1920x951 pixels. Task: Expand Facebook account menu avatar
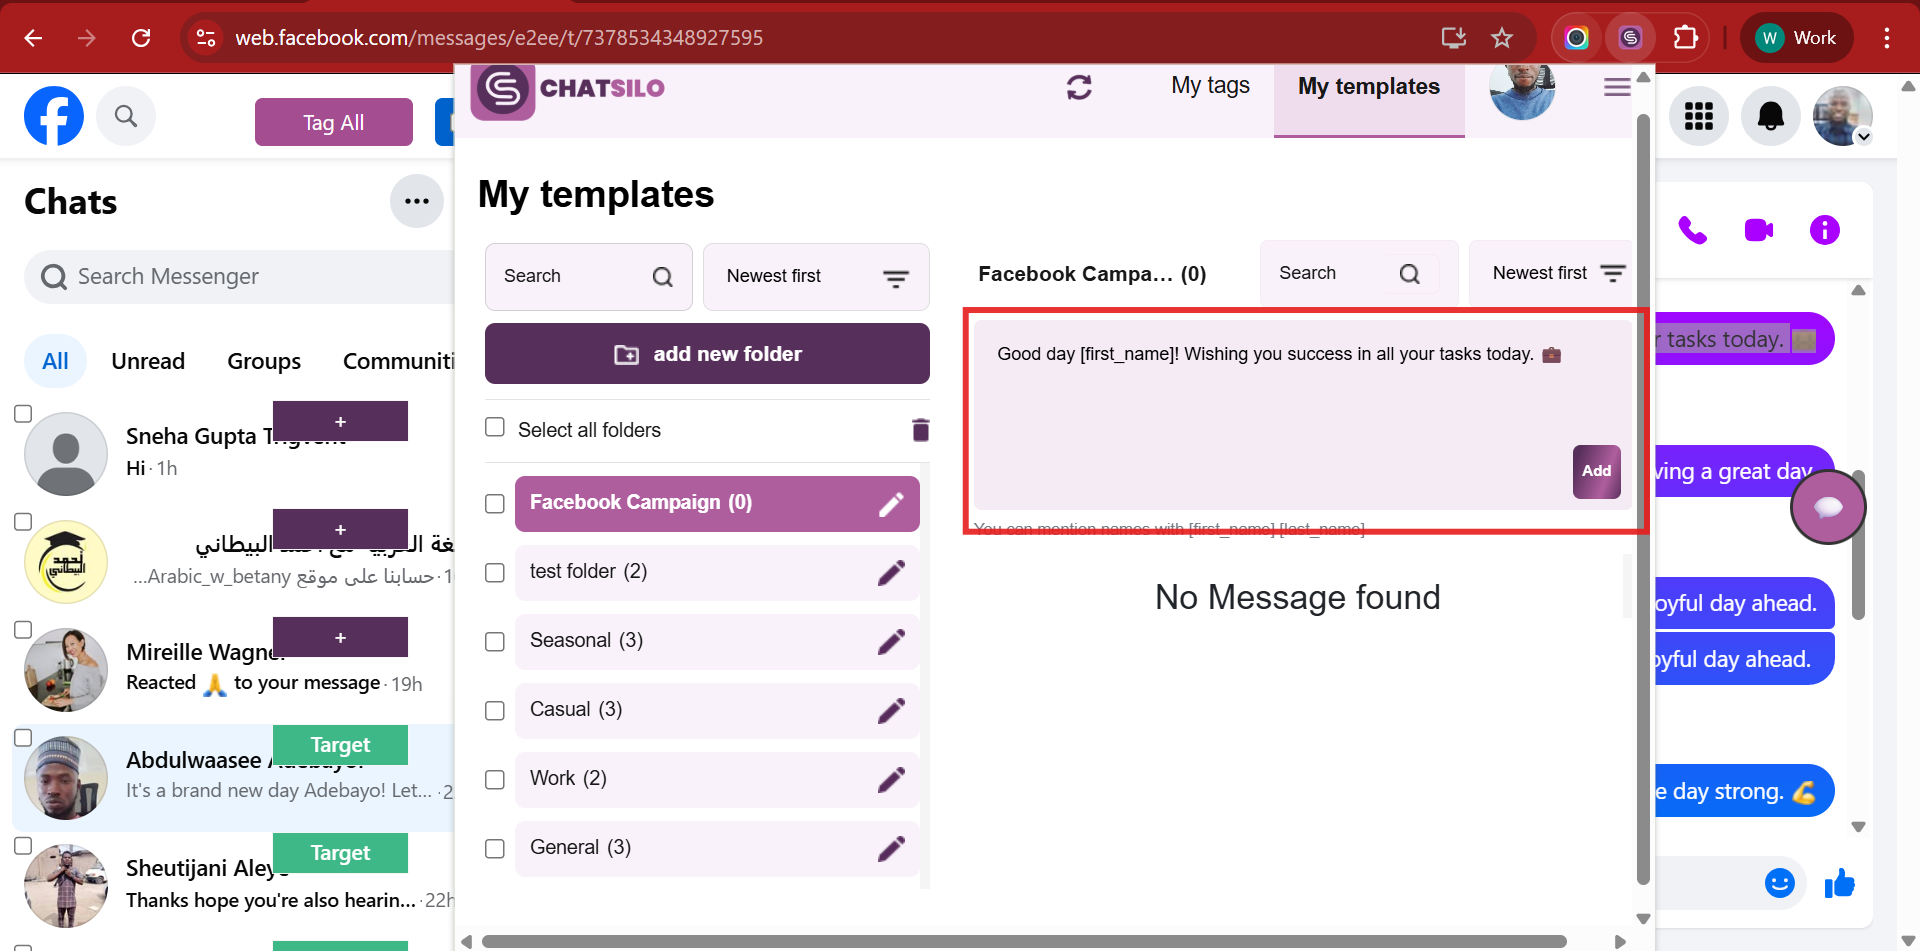point(1843,116)
